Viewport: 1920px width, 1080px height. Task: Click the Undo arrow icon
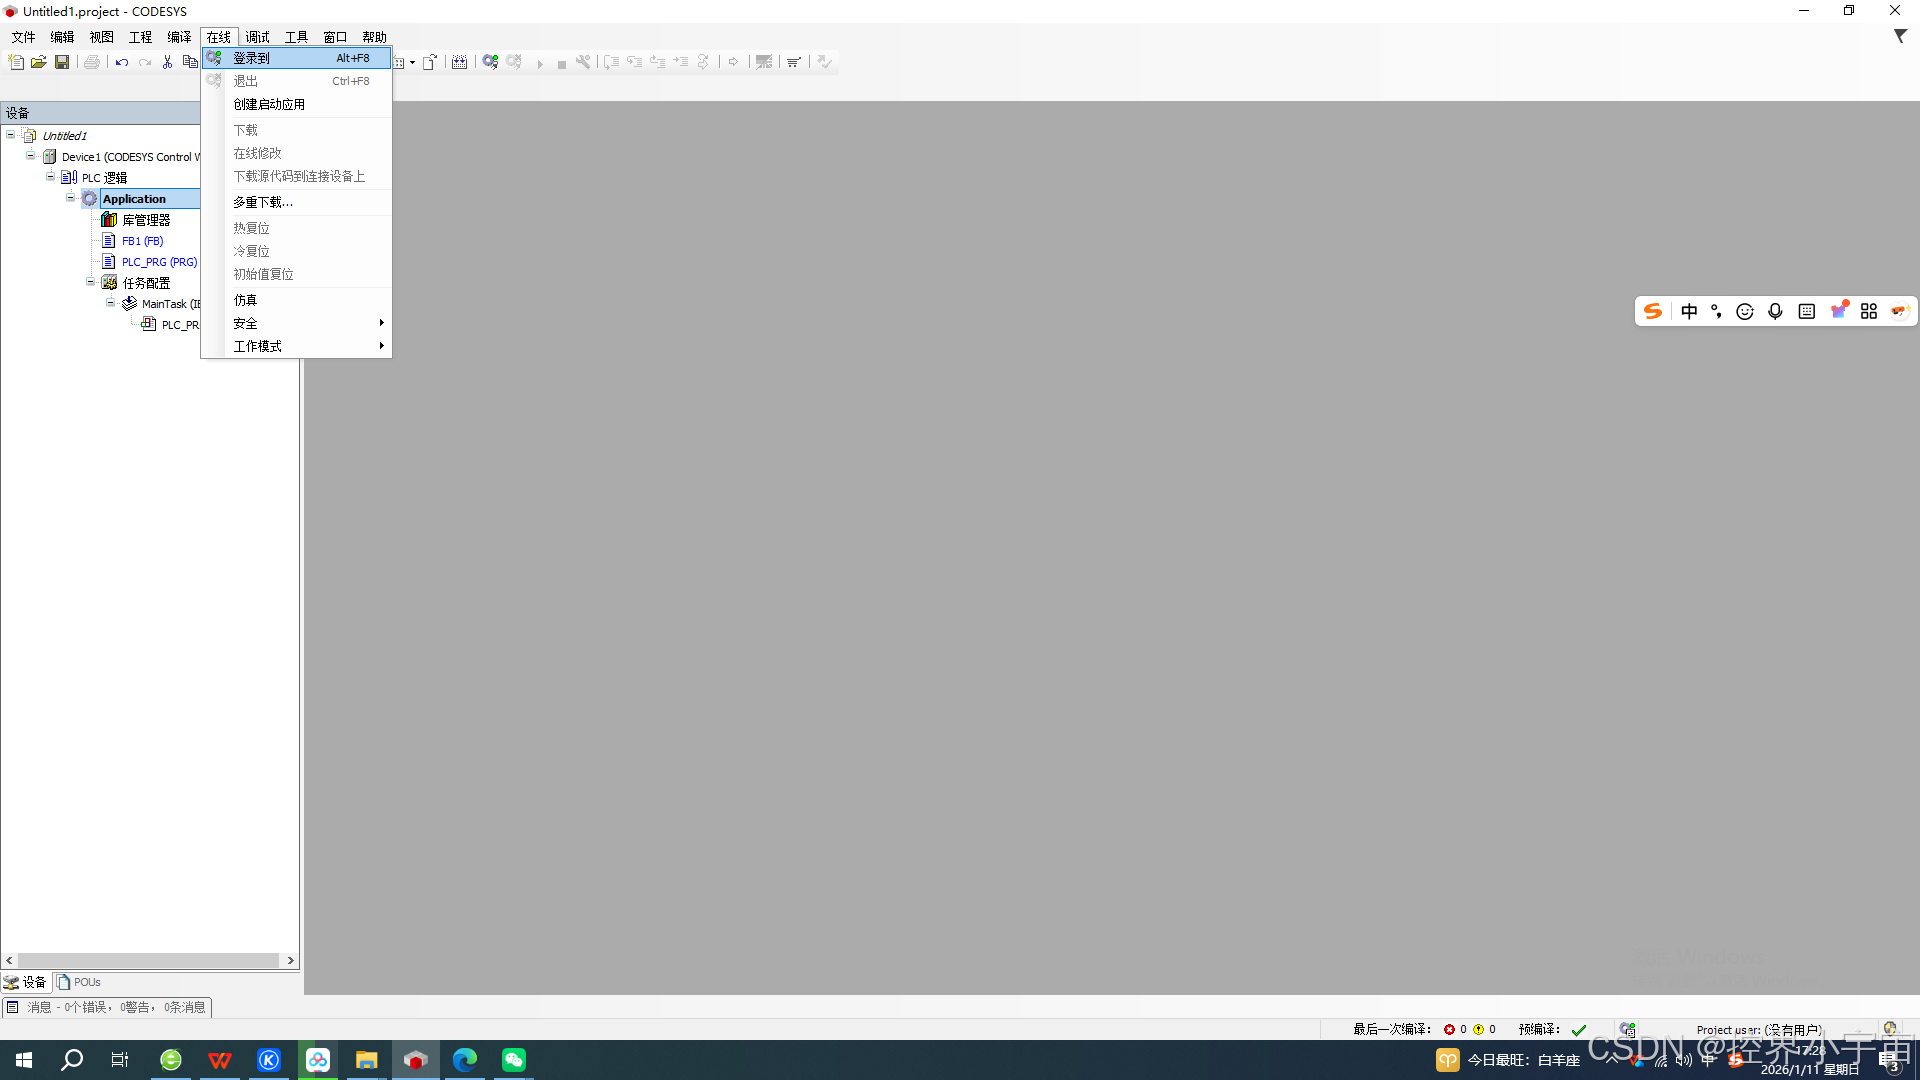pyautogui.click(x=122, y=62)
